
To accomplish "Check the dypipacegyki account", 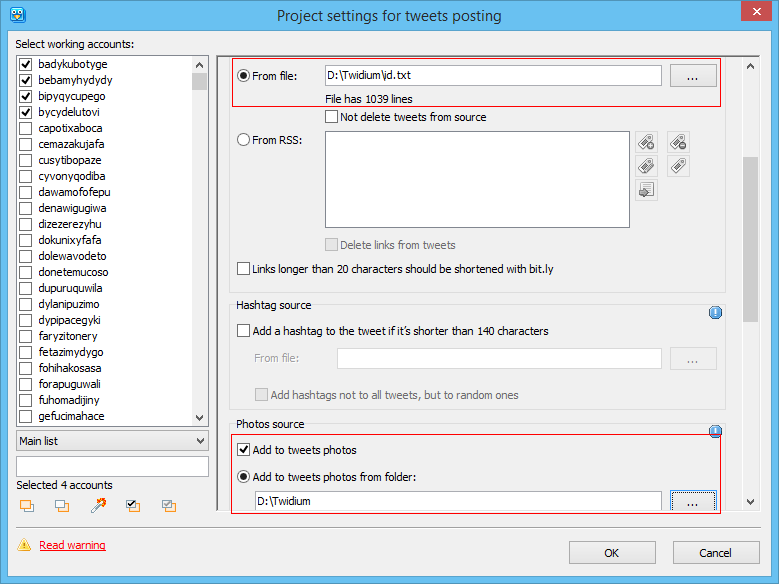I will pos(25,320).
